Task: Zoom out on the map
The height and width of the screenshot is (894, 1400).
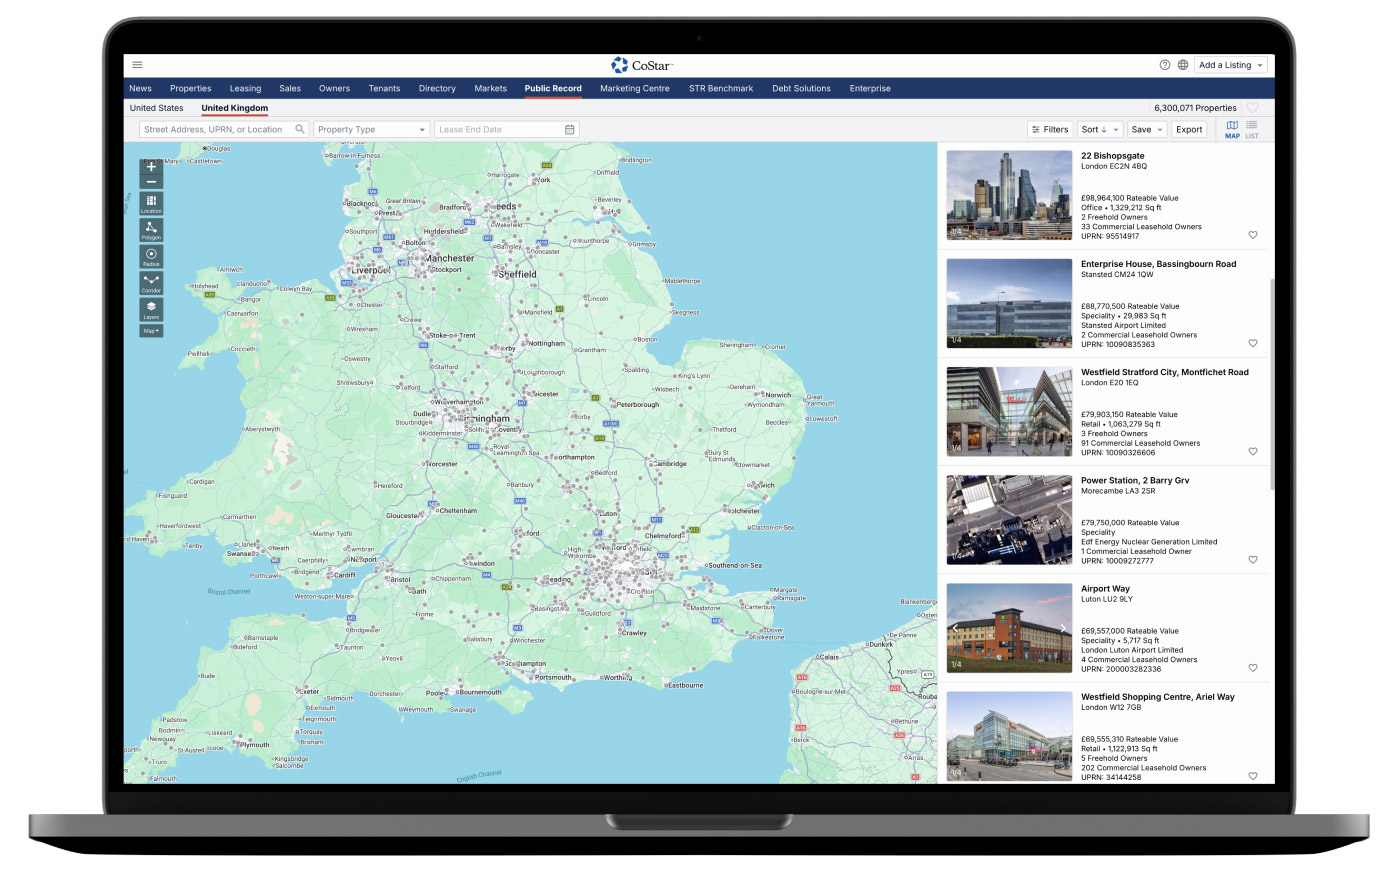Action: pos(151,182)
